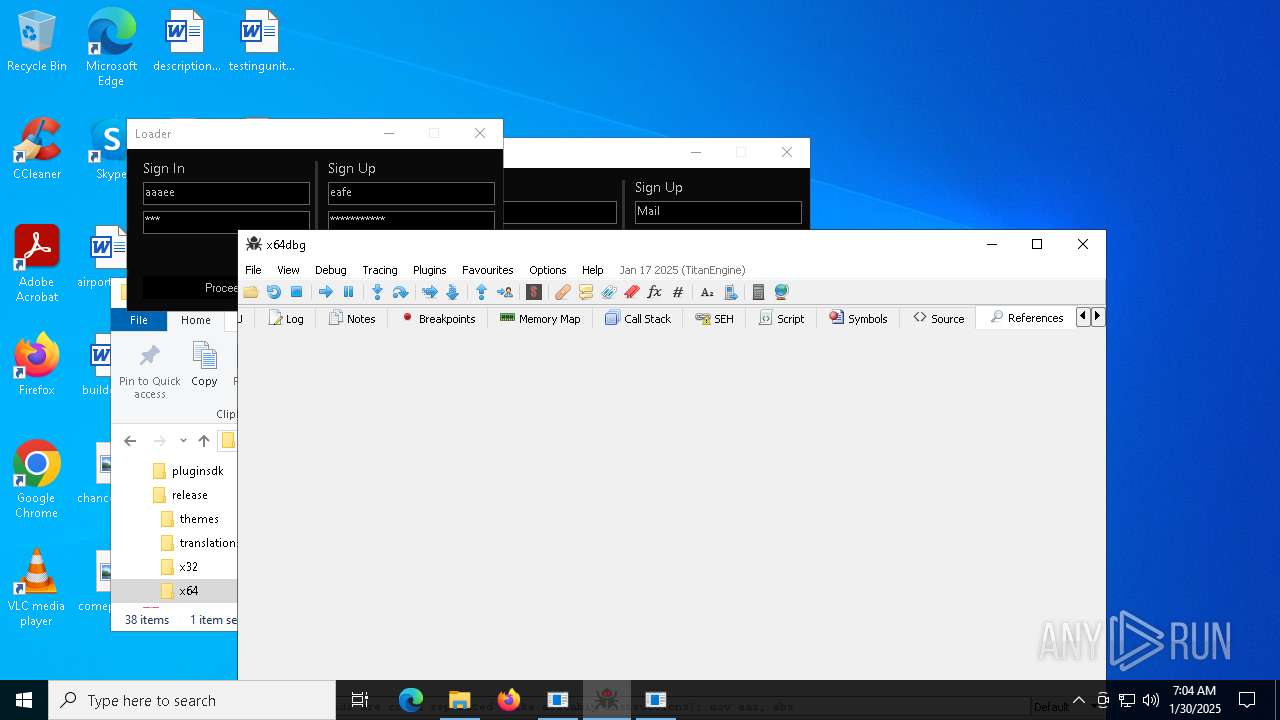Click the taskbar search box
The height and width of the screenshot is (720, 1280).
192,700
